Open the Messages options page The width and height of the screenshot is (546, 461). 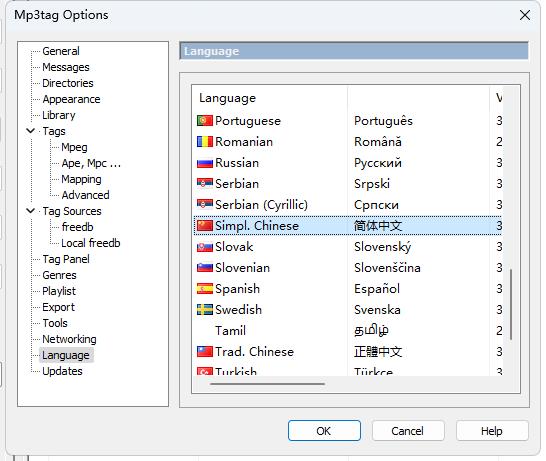click(66, 67)
